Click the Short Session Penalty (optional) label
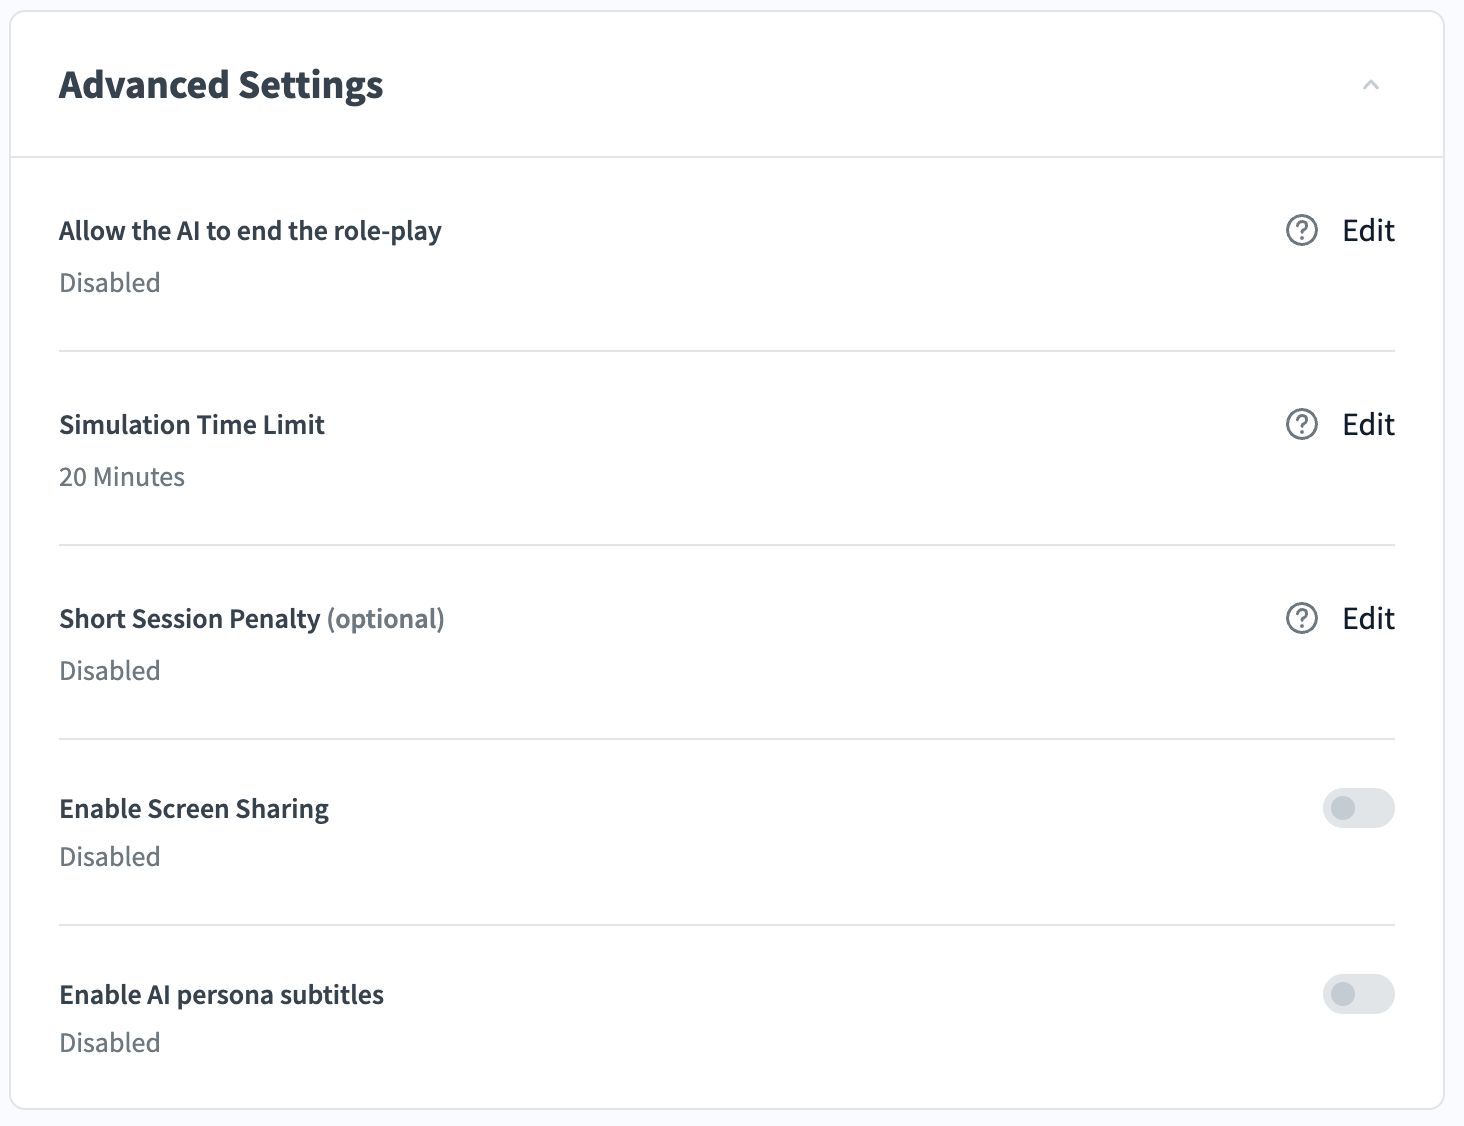This screenshot has height=1126, width=1464. (x=252, y=619)
